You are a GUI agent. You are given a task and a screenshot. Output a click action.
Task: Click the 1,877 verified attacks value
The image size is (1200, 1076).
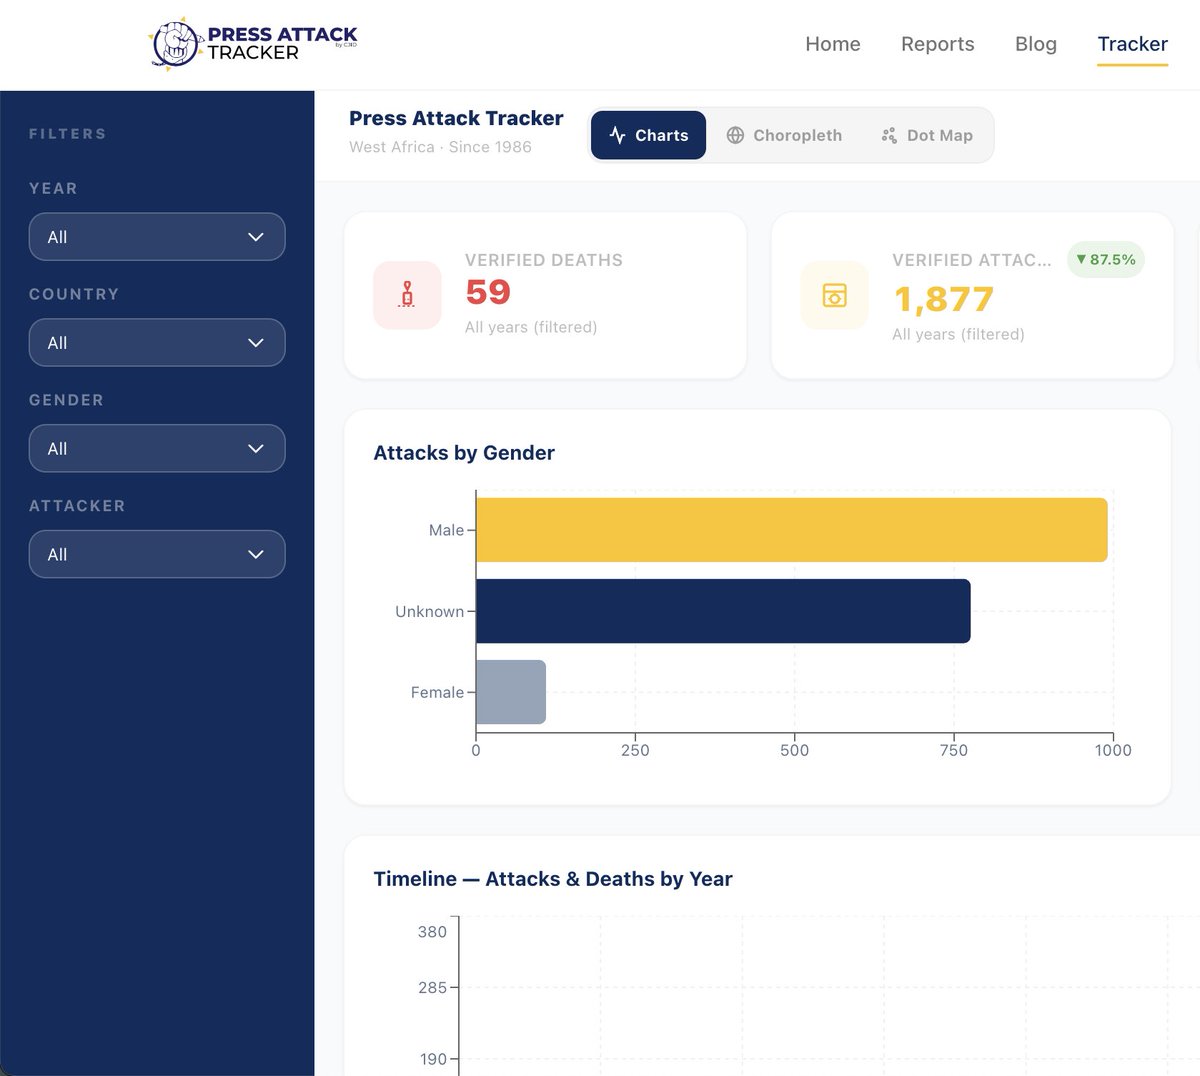tap(943, 299)
